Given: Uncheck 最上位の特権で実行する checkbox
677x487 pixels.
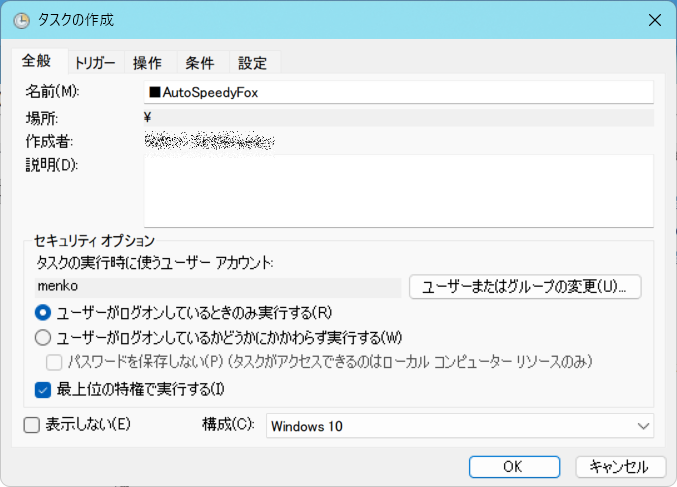Looking at the screenshot, I should click(x=43, y=390).
